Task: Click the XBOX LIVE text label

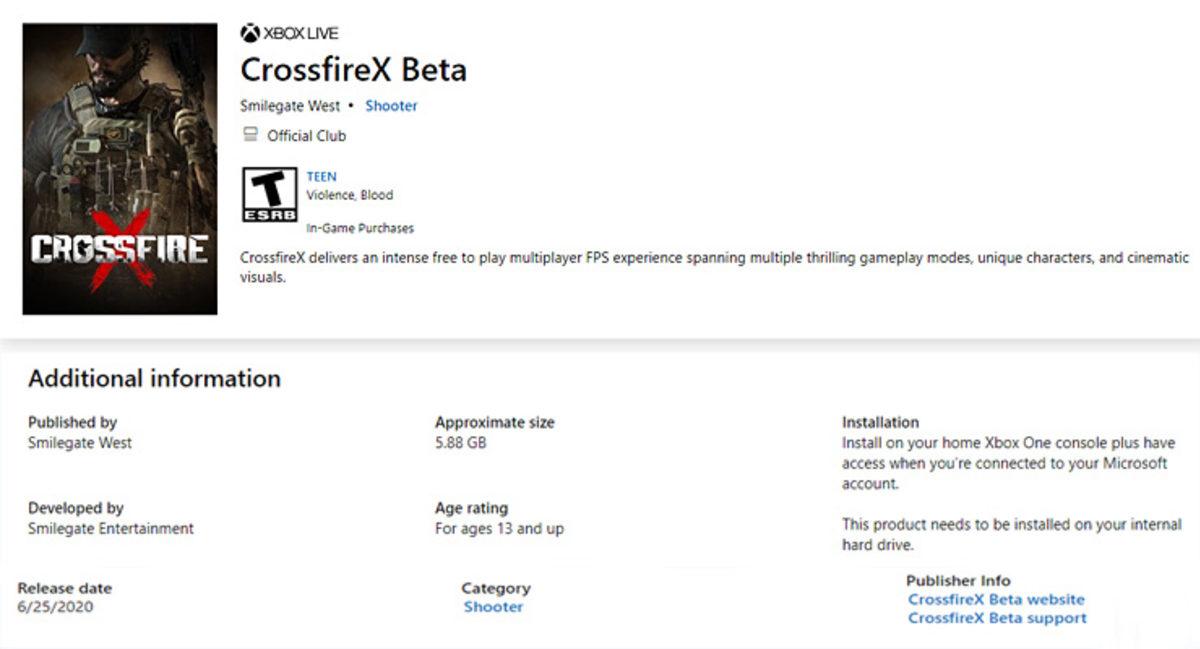Action: (x=302, y=34)
